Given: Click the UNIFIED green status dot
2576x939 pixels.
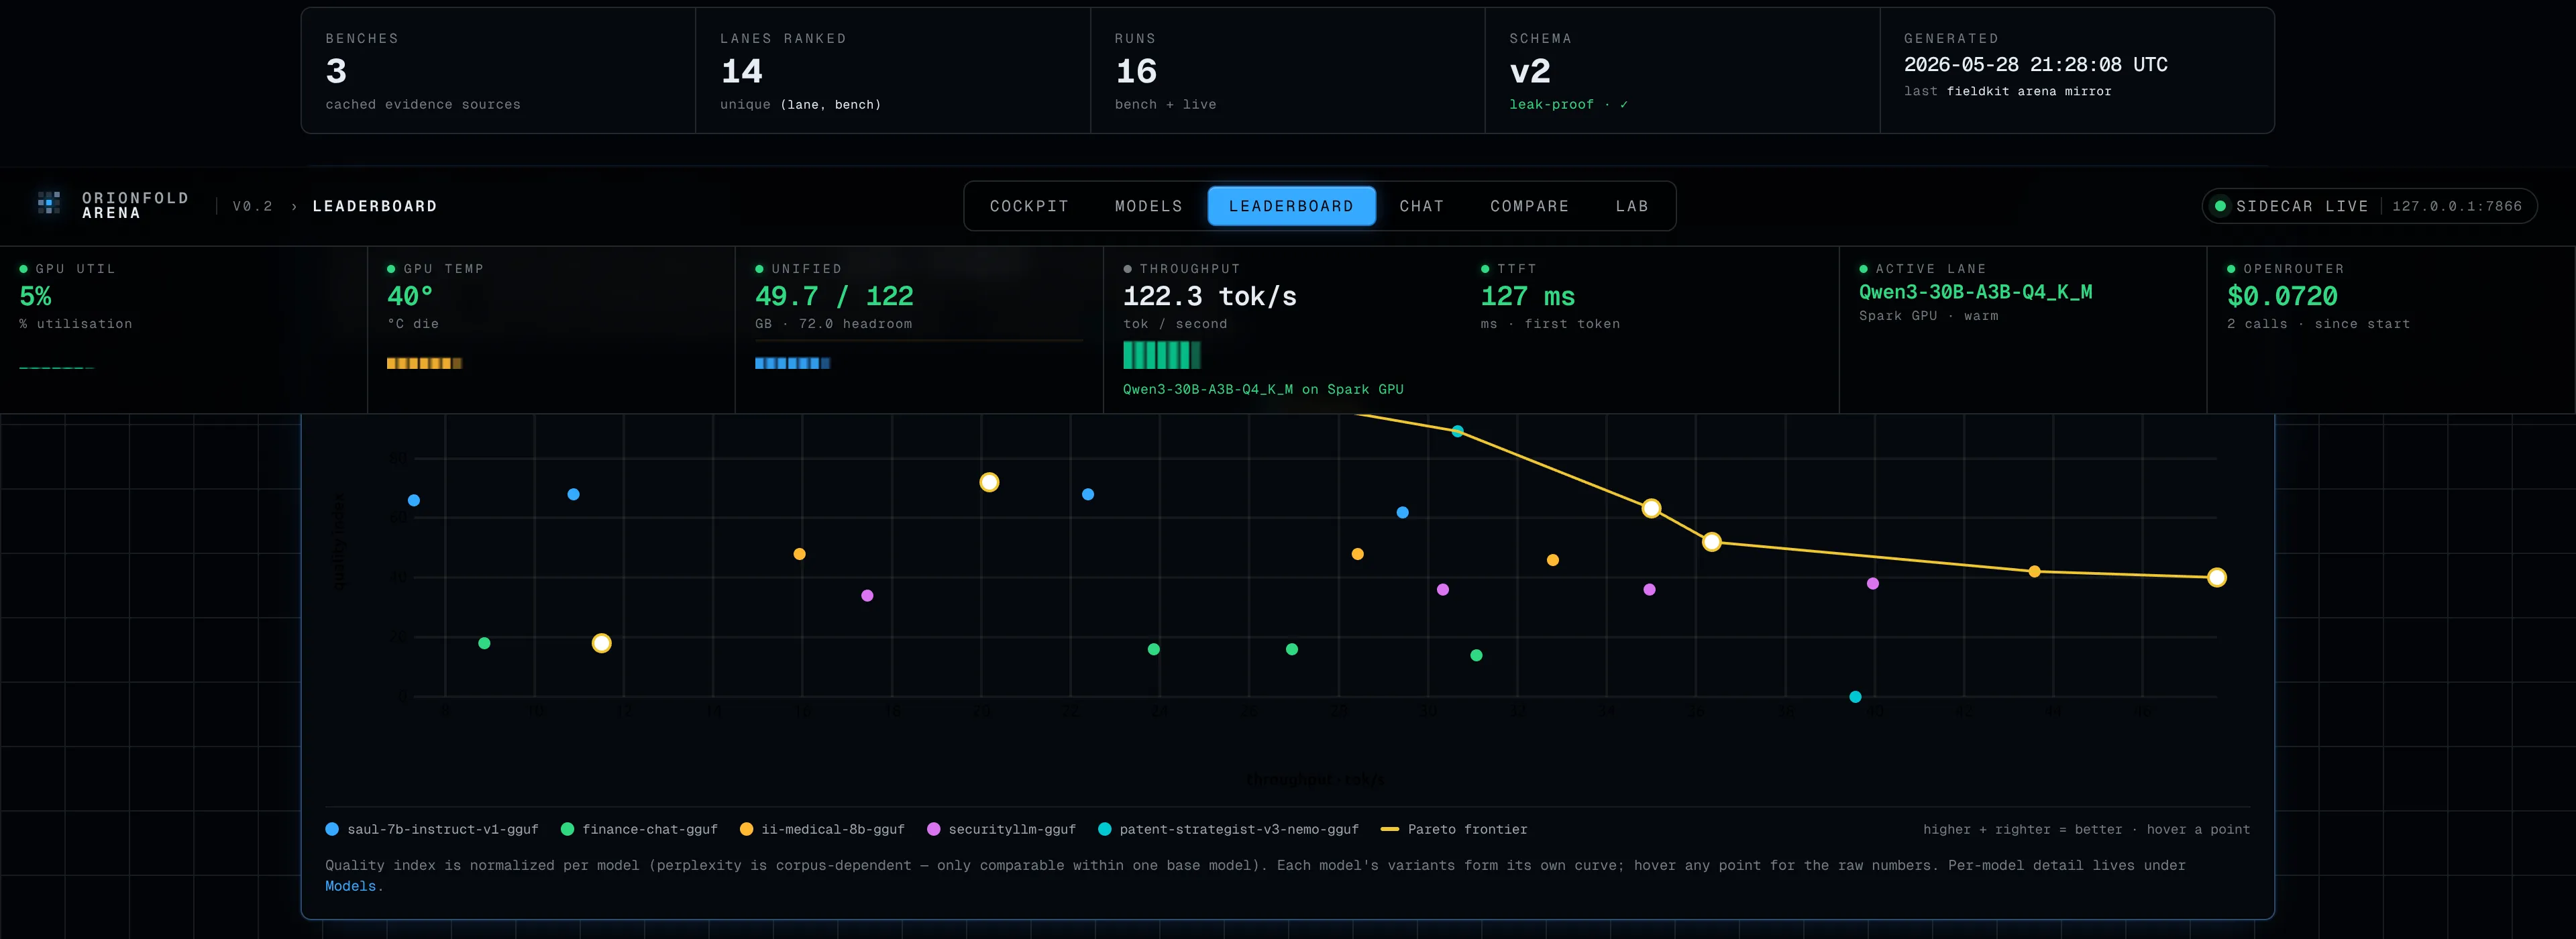Looking at the screenshot, I should click(759, 269).
